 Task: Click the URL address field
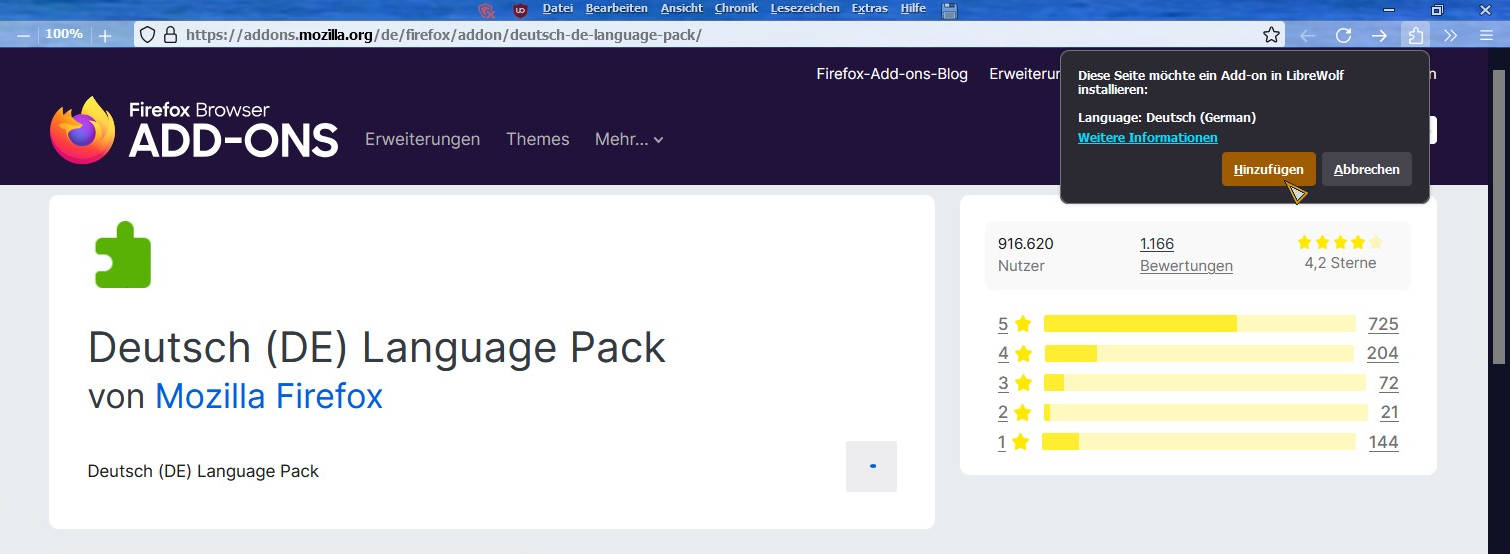(x=710, y=35)
